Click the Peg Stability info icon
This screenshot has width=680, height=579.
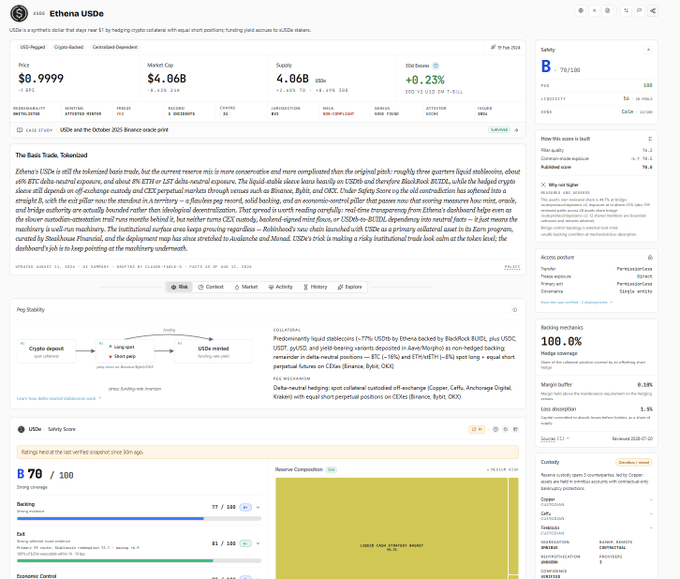tap(515, 310)
